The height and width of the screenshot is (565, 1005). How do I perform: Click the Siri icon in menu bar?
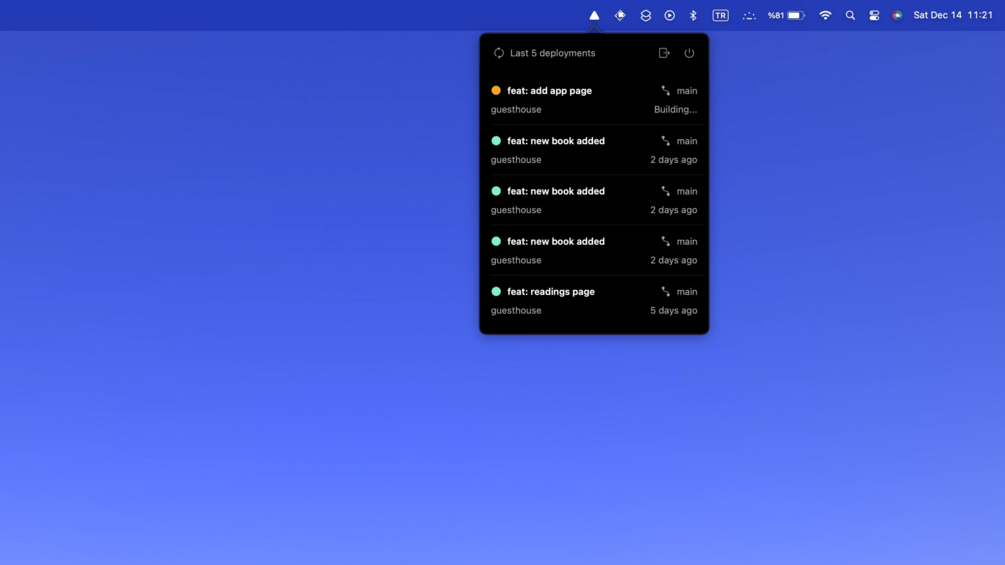click(897, 15)
